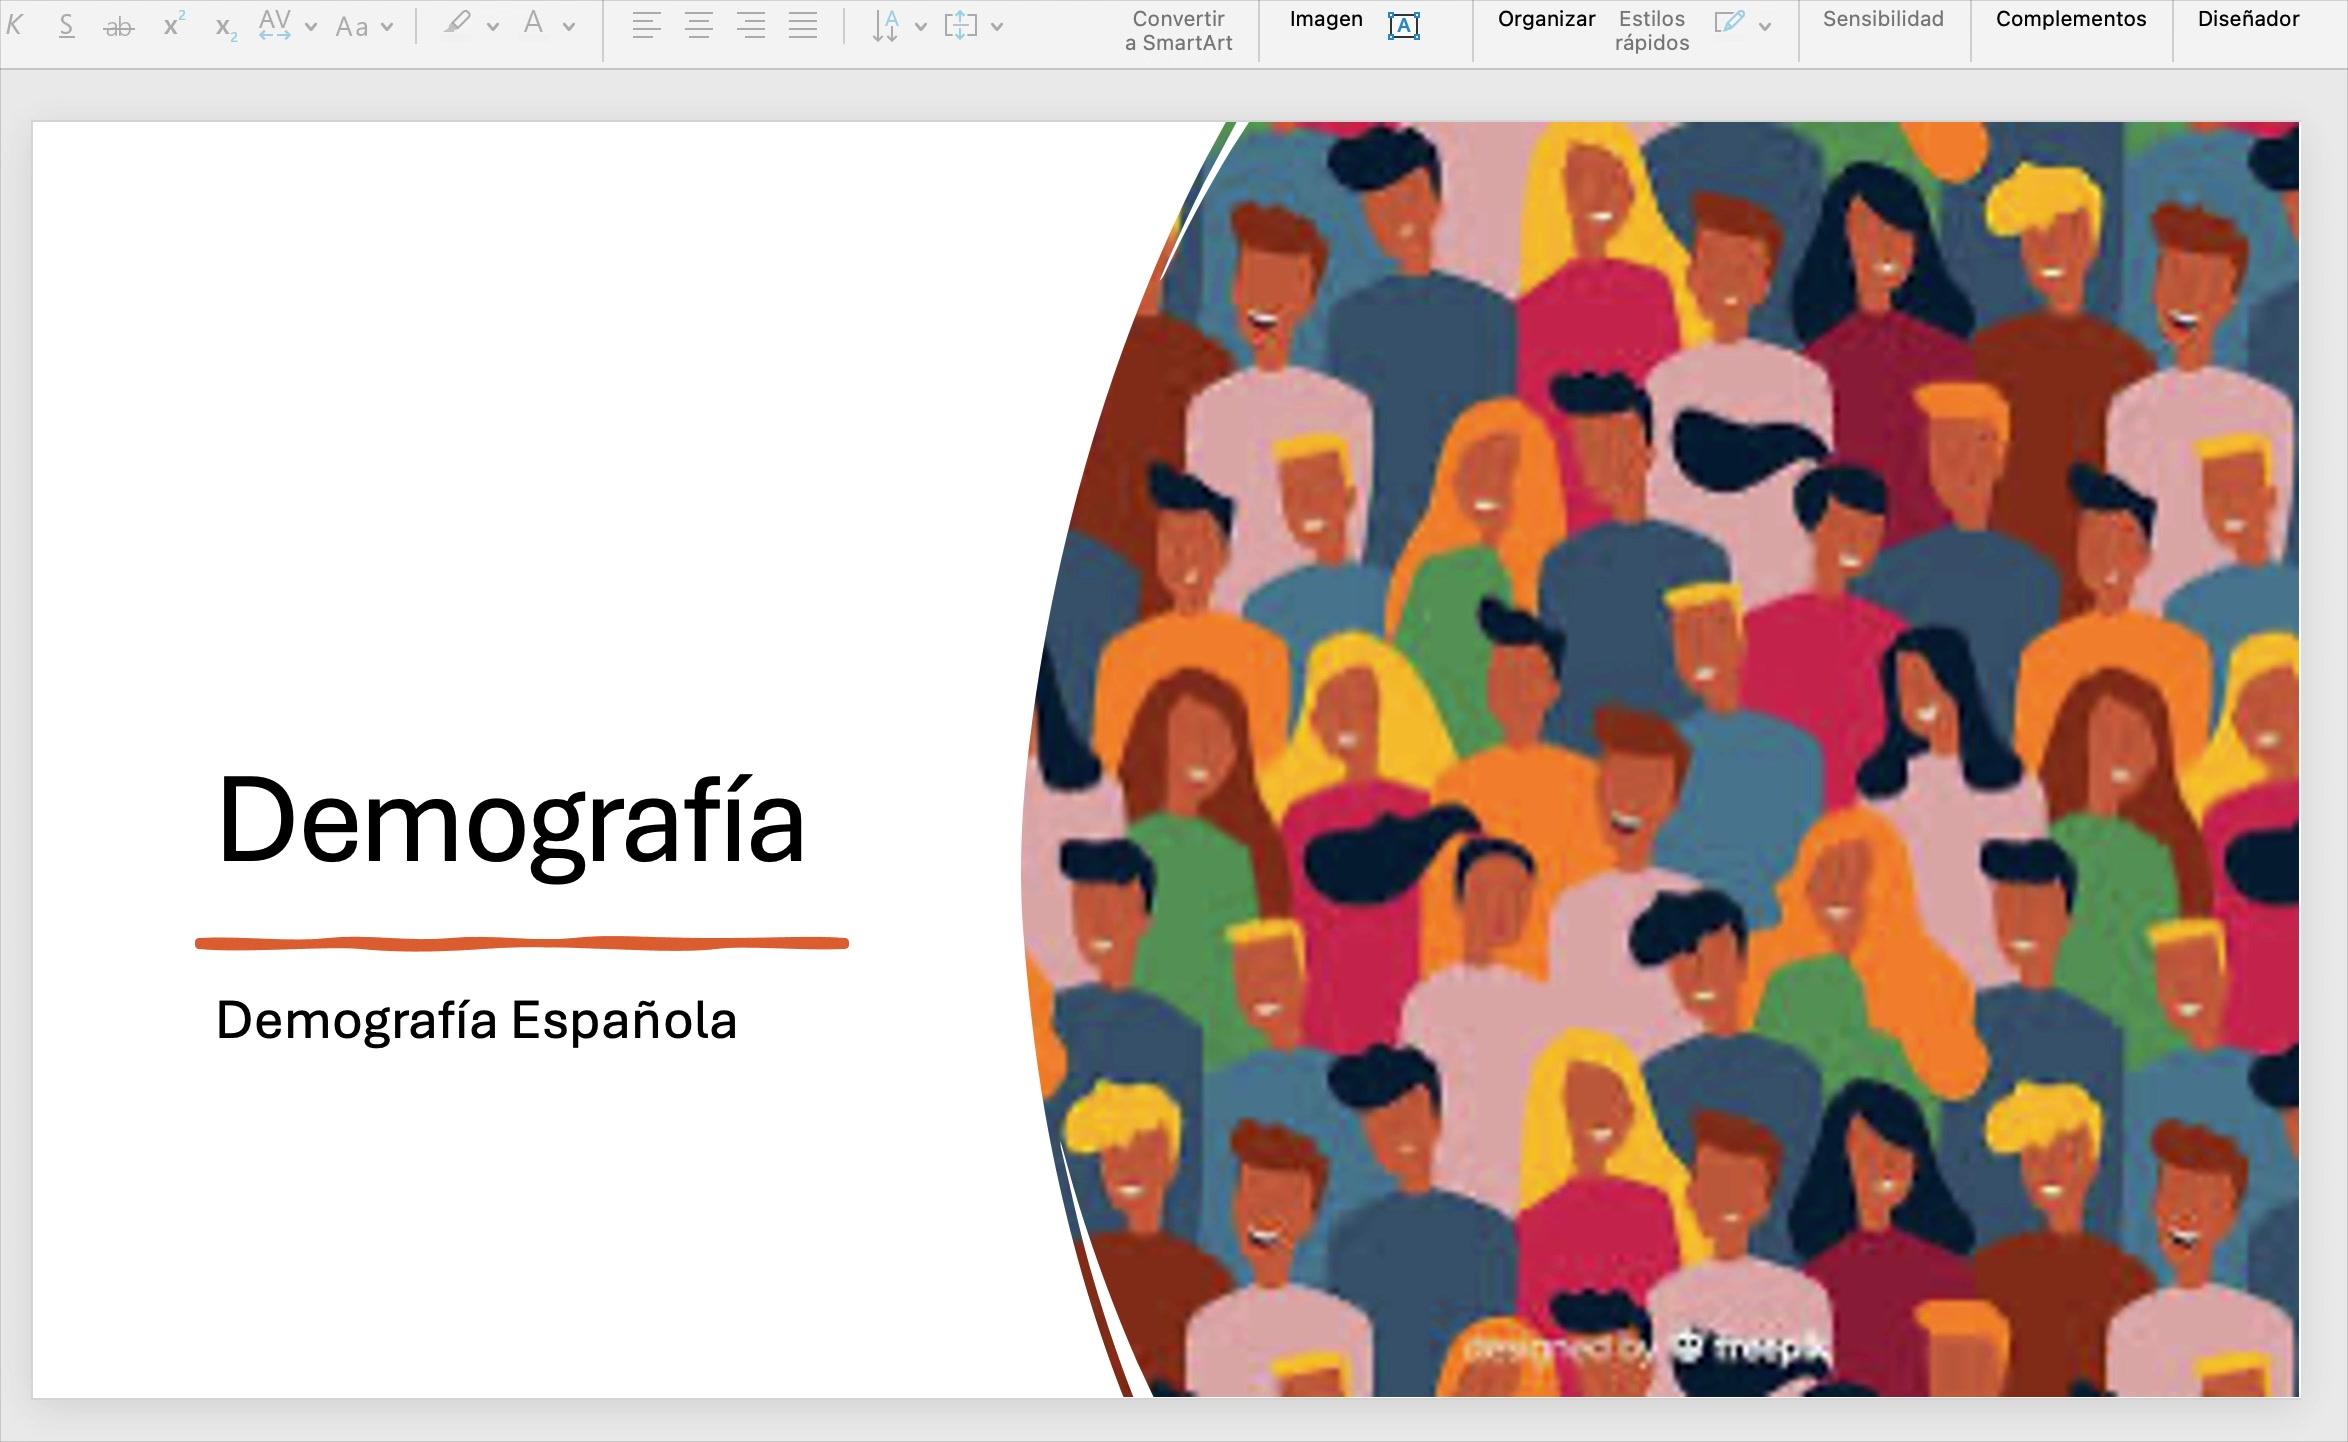Toggle strikethrough text formatting
Screen dimensions: 2348x1442
(x=119, y=27)
